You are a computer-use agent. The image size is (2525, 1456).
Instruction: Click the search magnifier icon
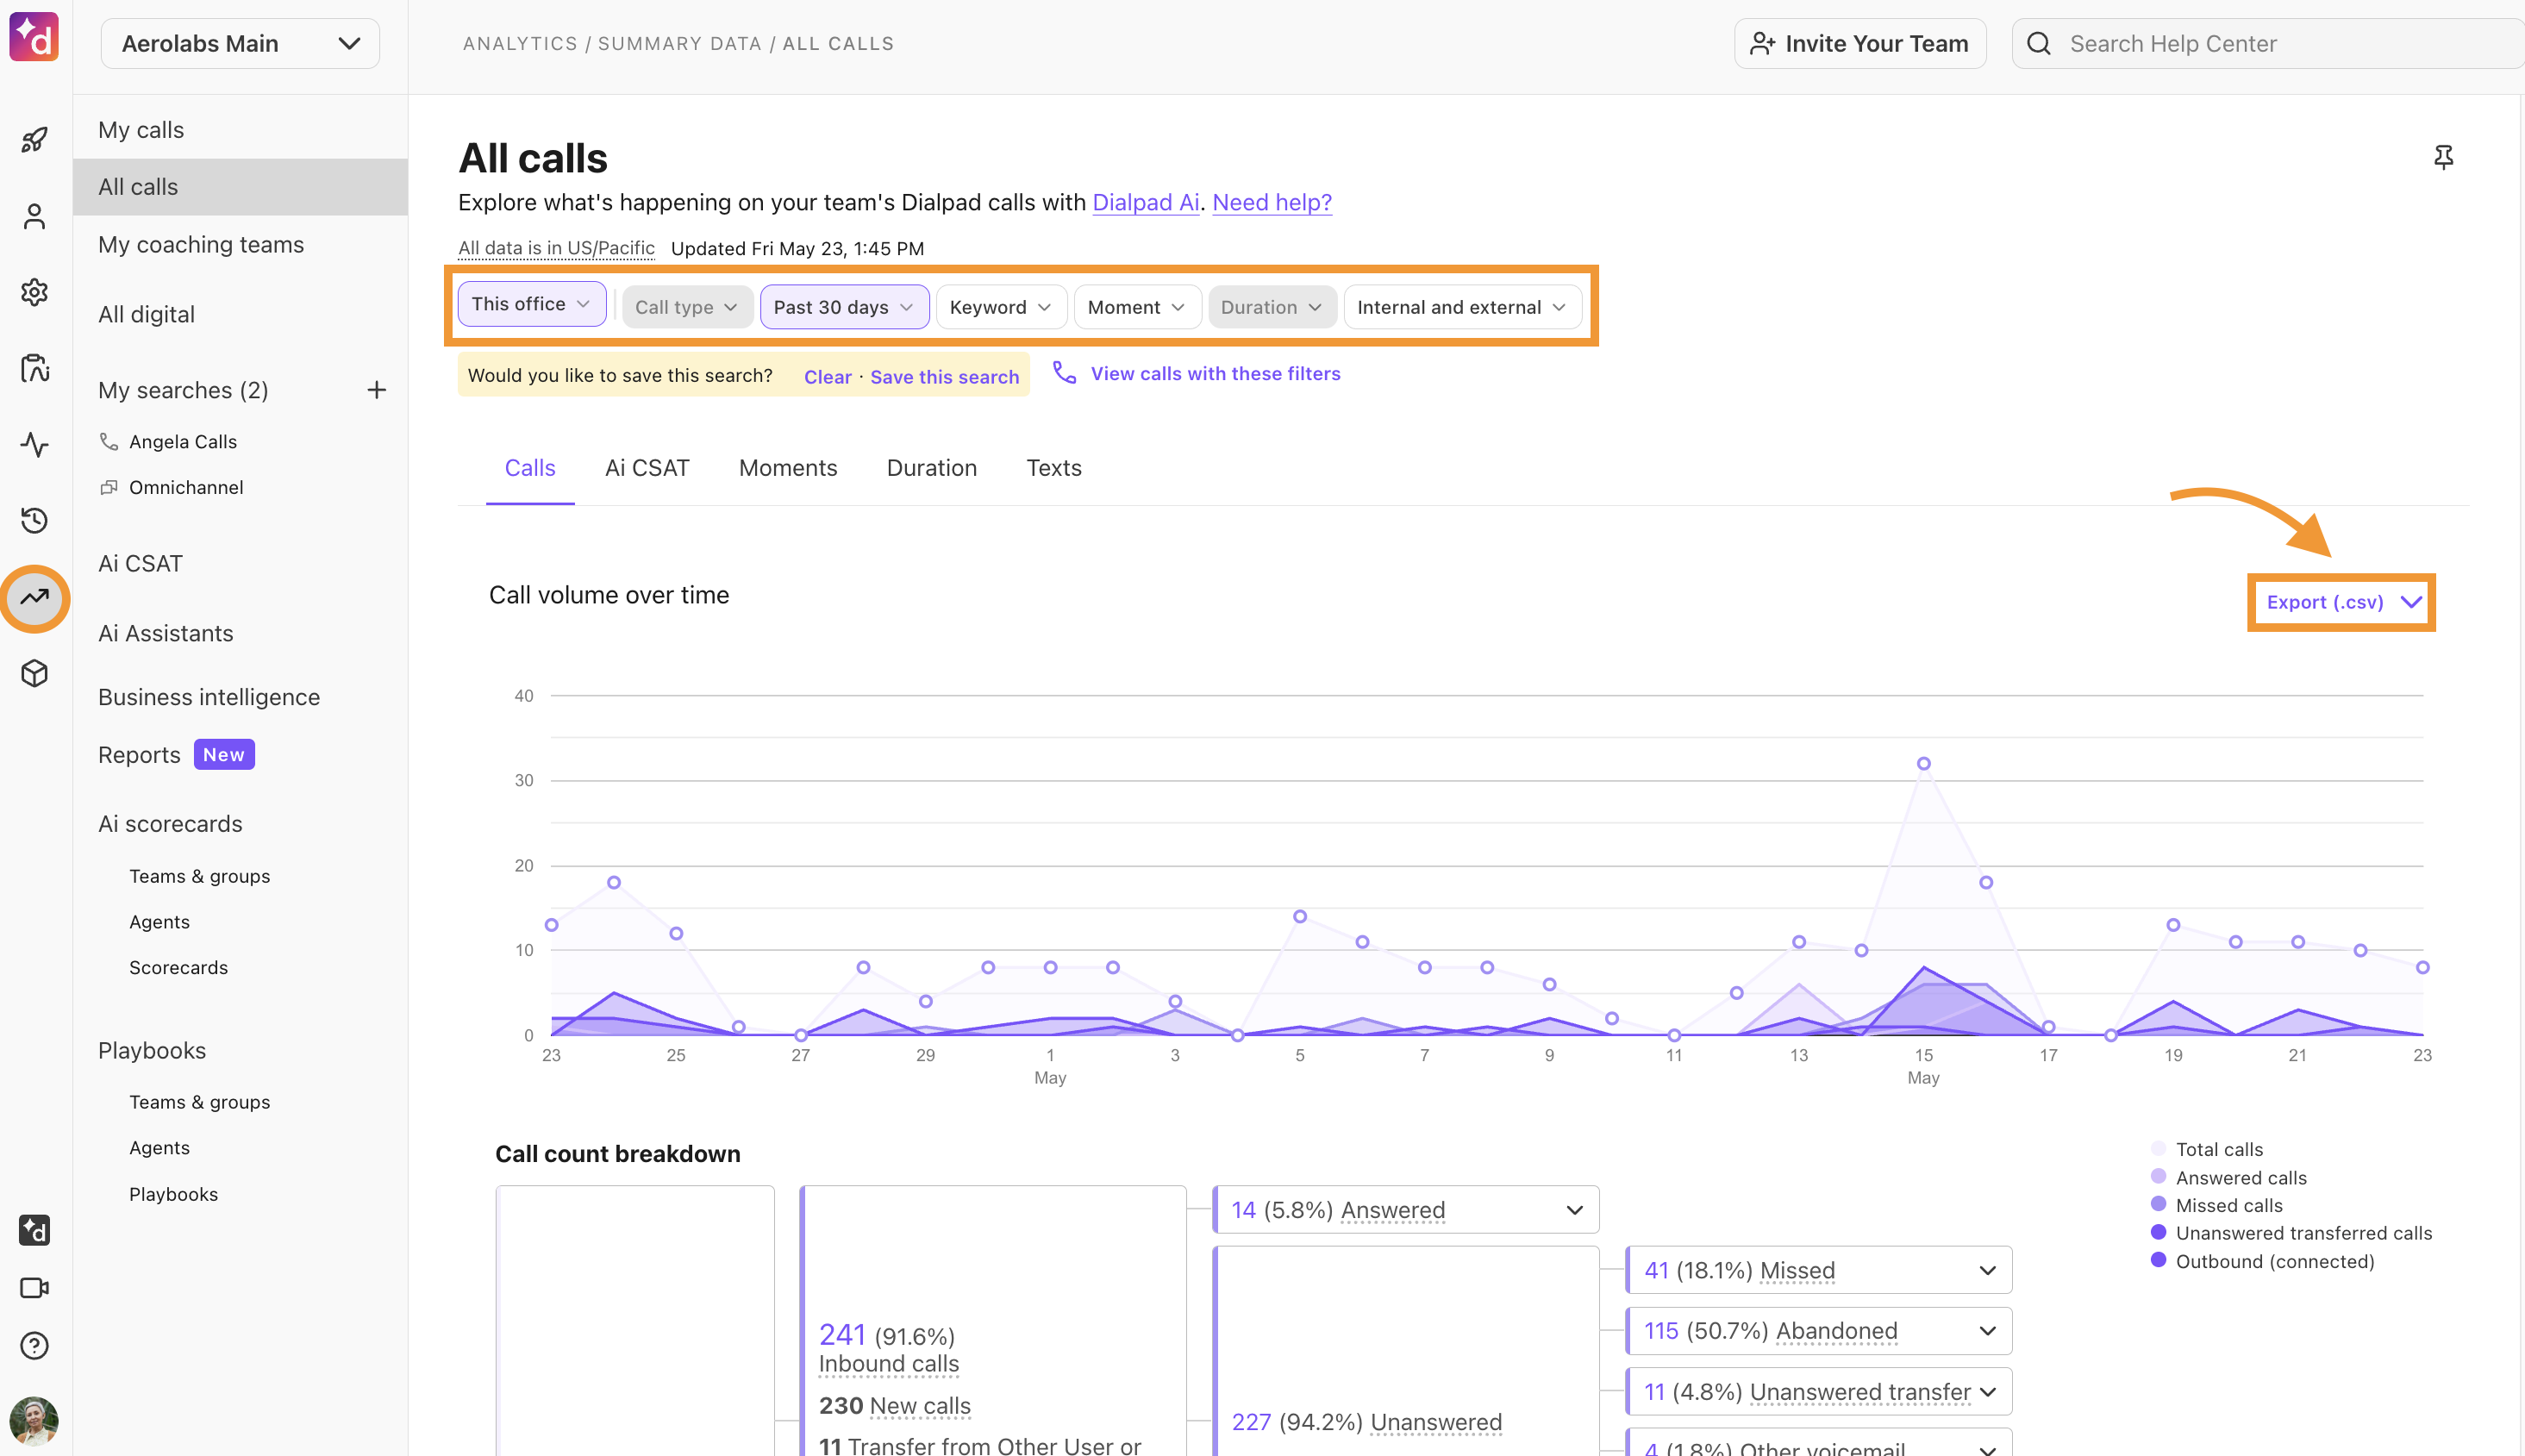tap(2038, 44)
